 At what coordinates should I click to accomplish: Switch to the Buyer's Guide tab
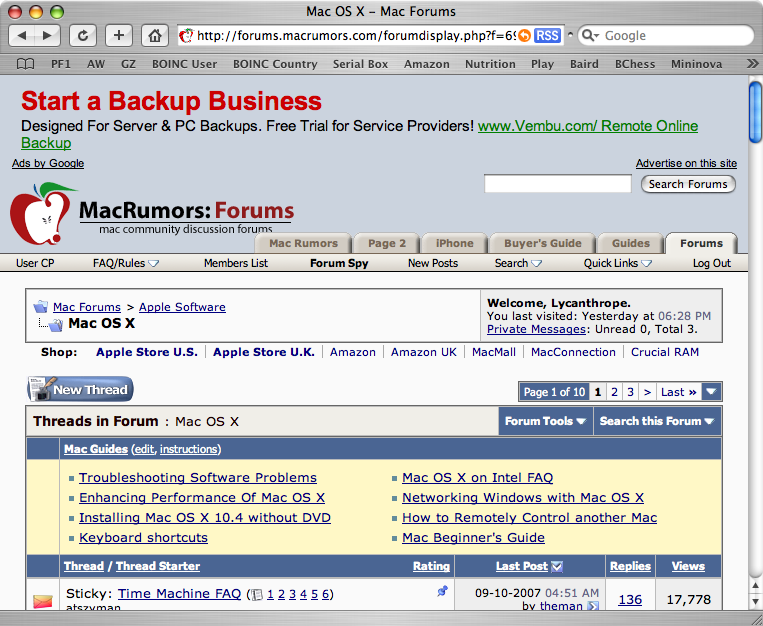click(x=543, y=243)
